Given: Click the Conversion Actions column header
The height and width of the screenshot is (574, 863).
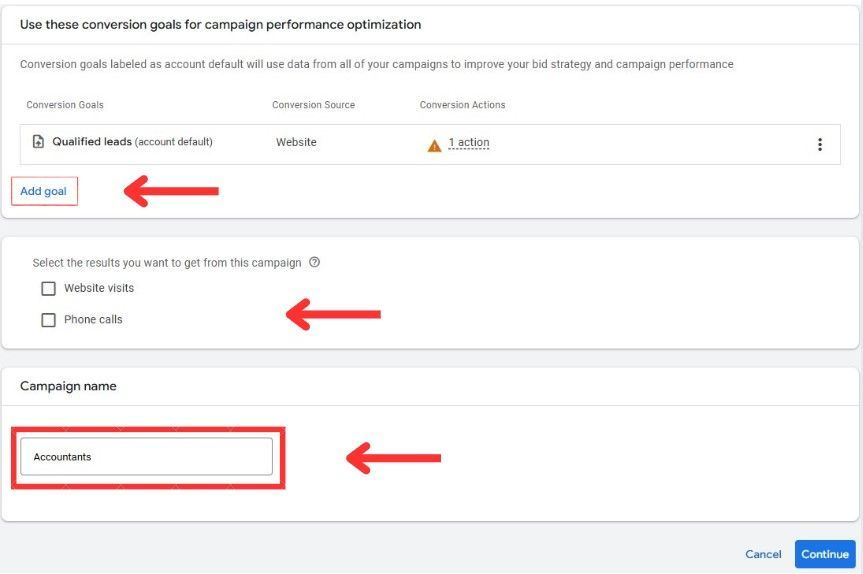Looking at the screenshot, I should point(462,105).
